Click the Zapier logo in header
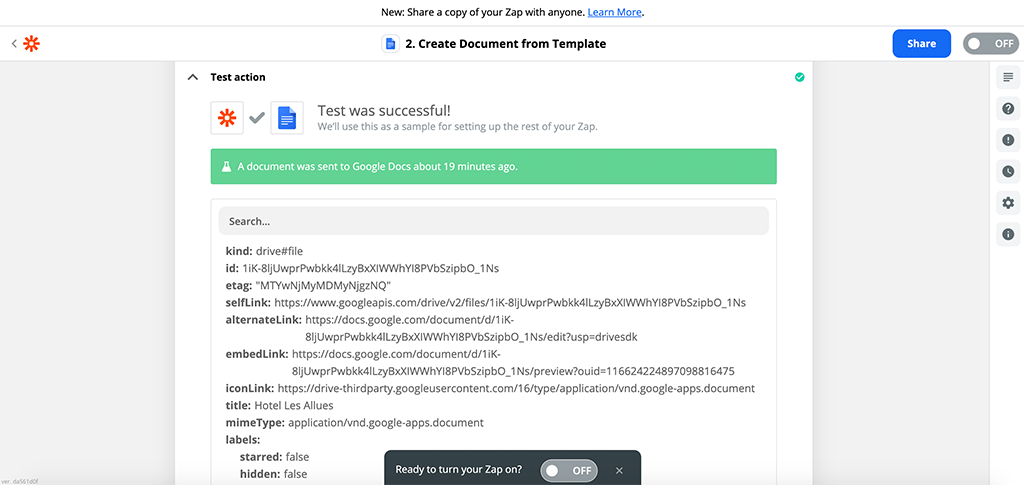The height and width of the screenshot is (485, 1024). tap(32, 44)
